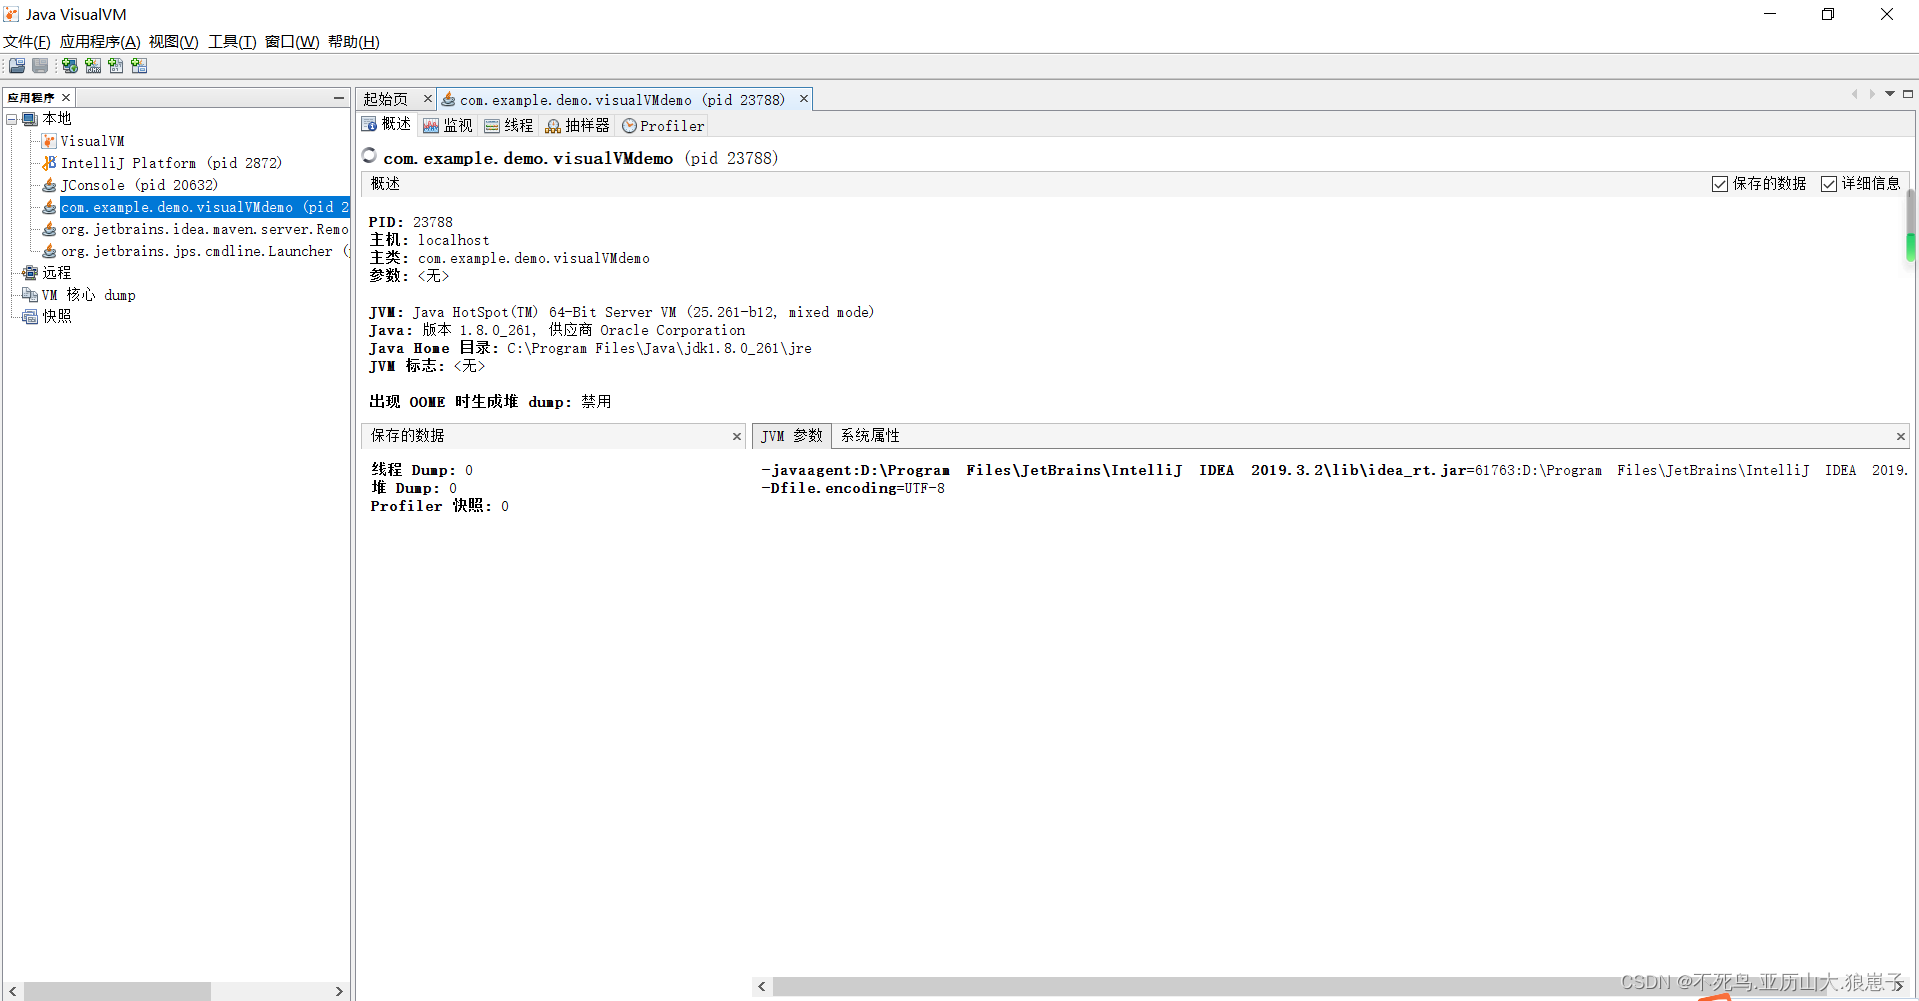Select the add remote host icon

(x=69, y=66)
